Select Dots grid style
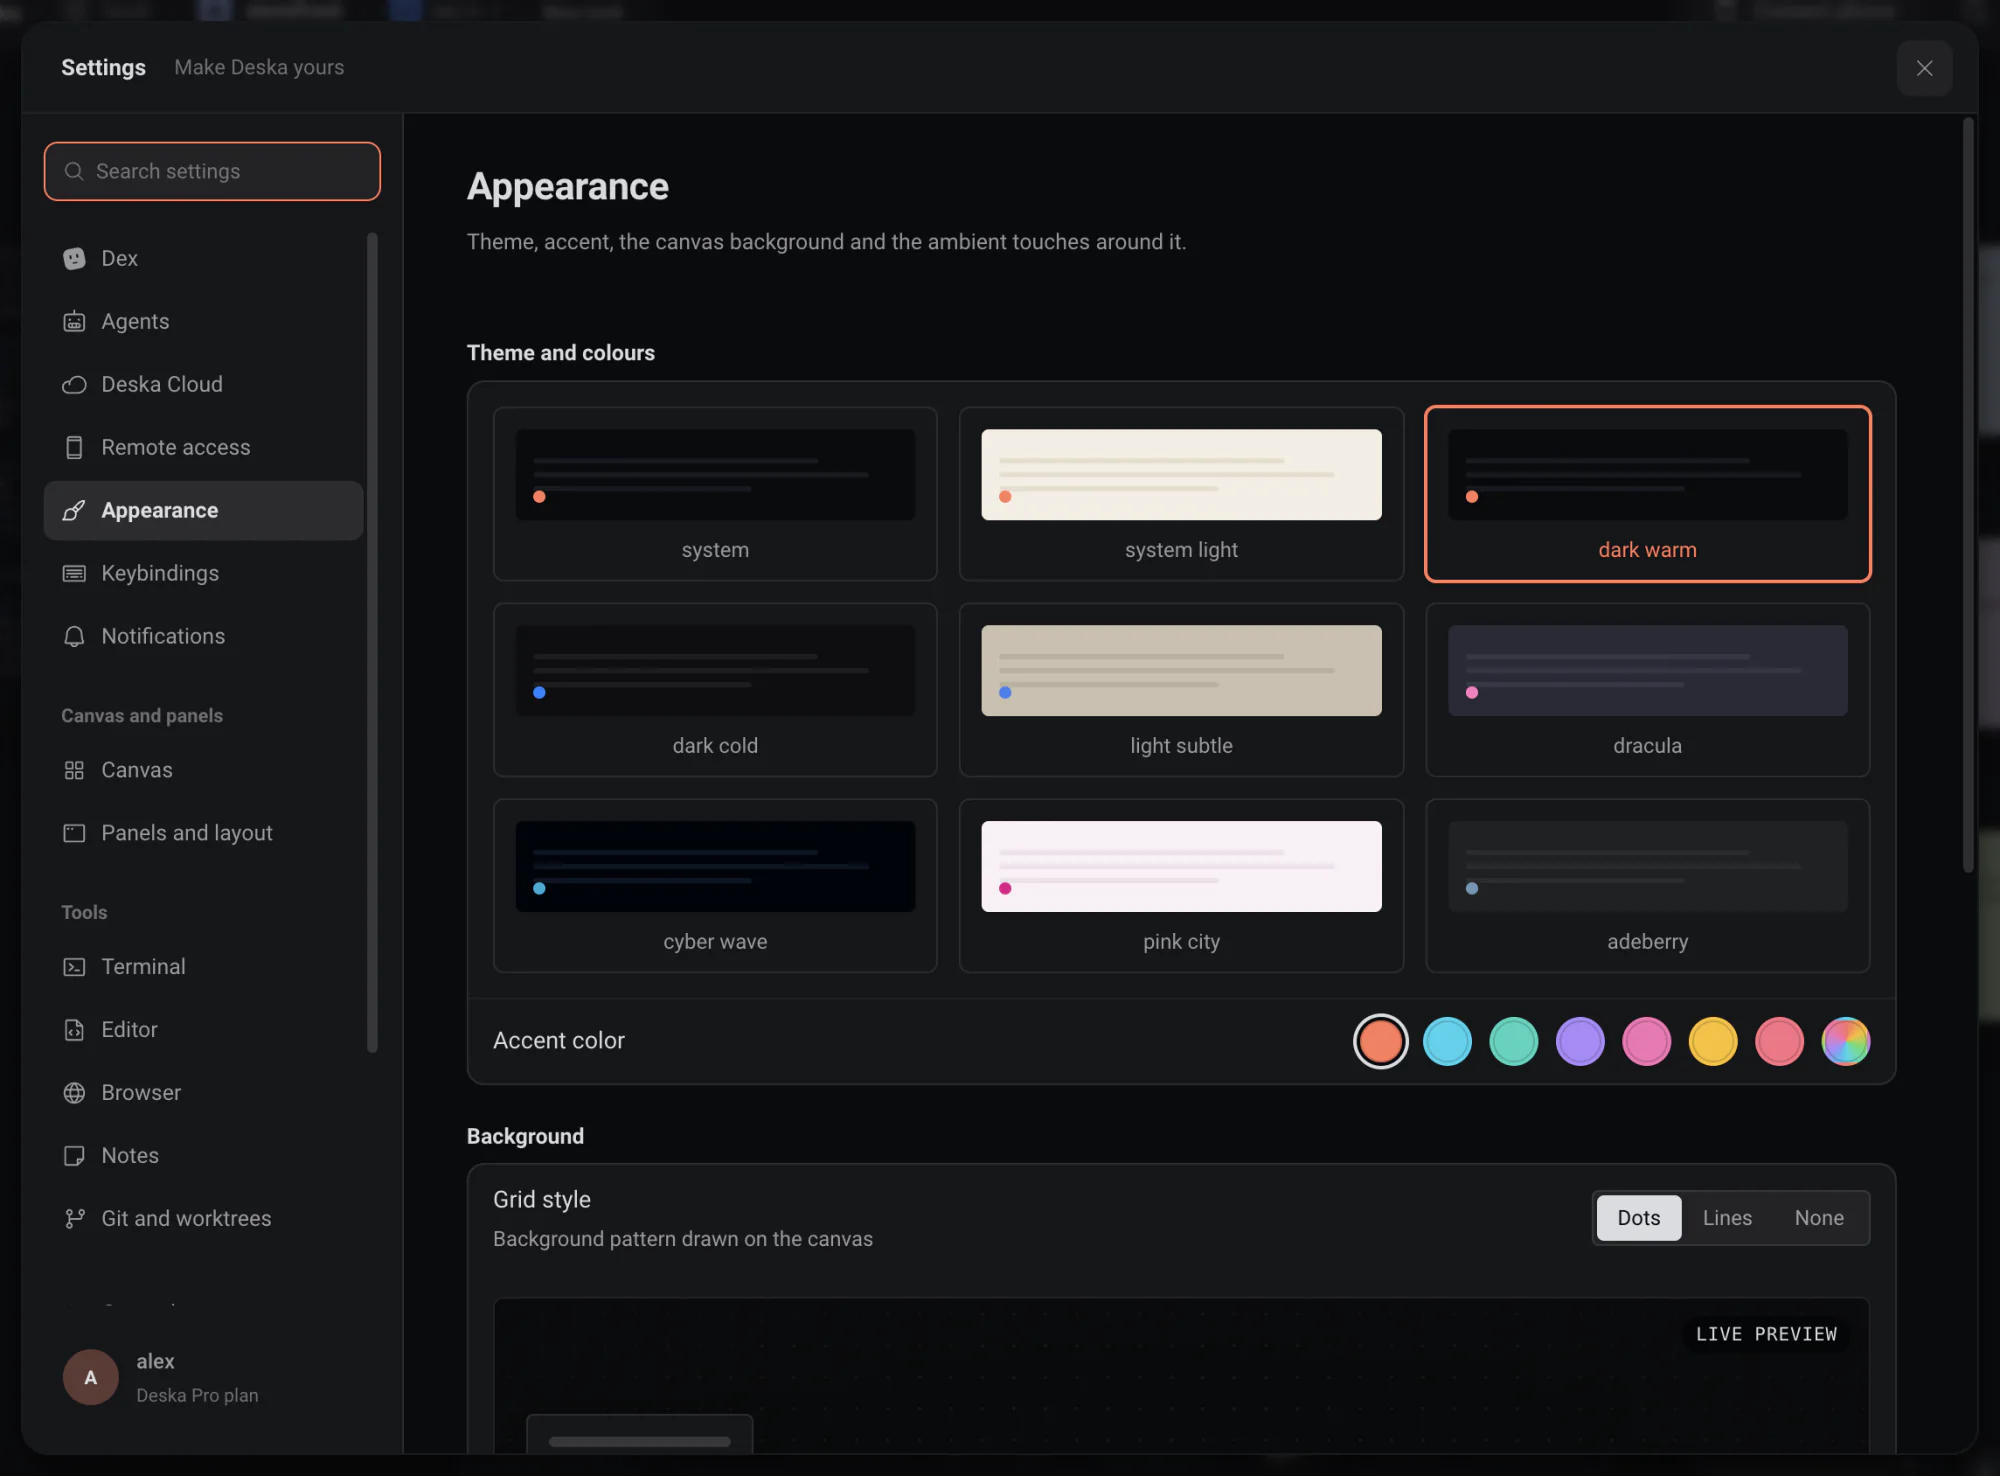The width and height of the screenshot is (2000, 1476). [1639, 1218]
